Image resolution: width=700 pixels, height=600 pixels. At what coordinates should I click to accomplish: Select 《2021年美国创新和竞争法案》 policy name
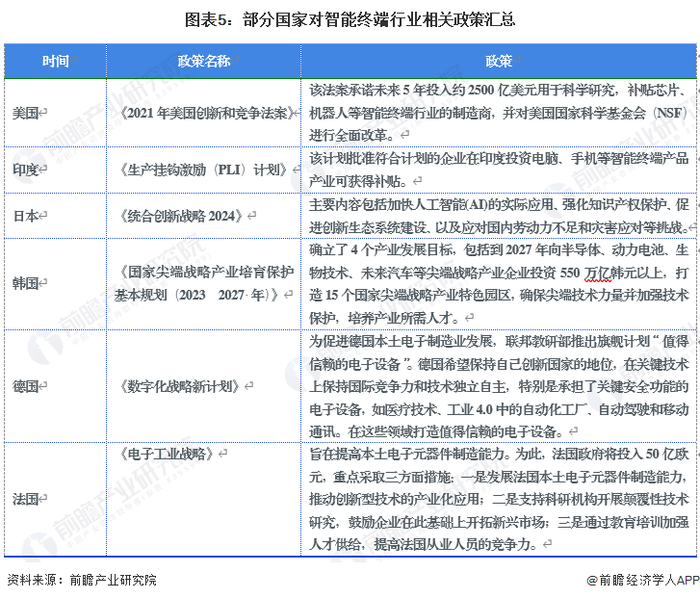[207, 113]
